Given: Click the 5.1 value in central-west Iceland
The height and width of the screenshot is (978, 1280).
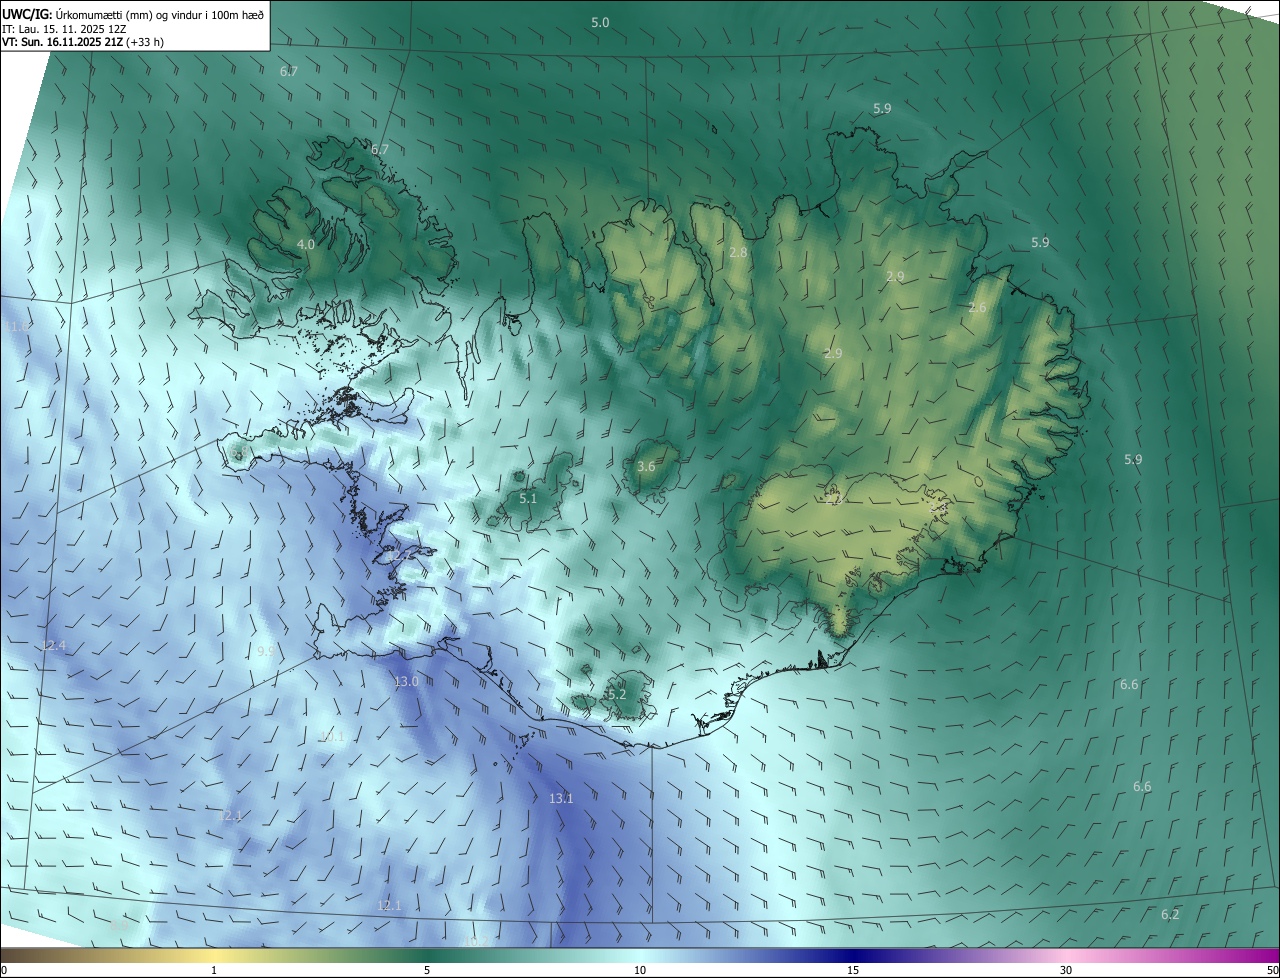Looking at the screenshot, I should click(x=528, y=498).
